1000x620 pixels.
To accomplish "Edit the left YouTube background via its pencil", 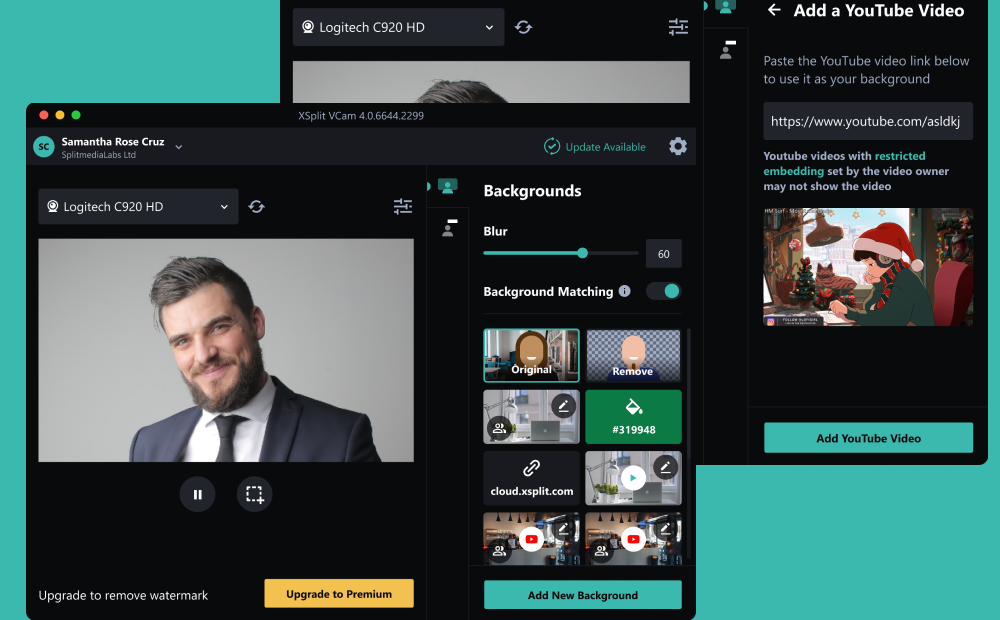I will click(x=563, y=528).
